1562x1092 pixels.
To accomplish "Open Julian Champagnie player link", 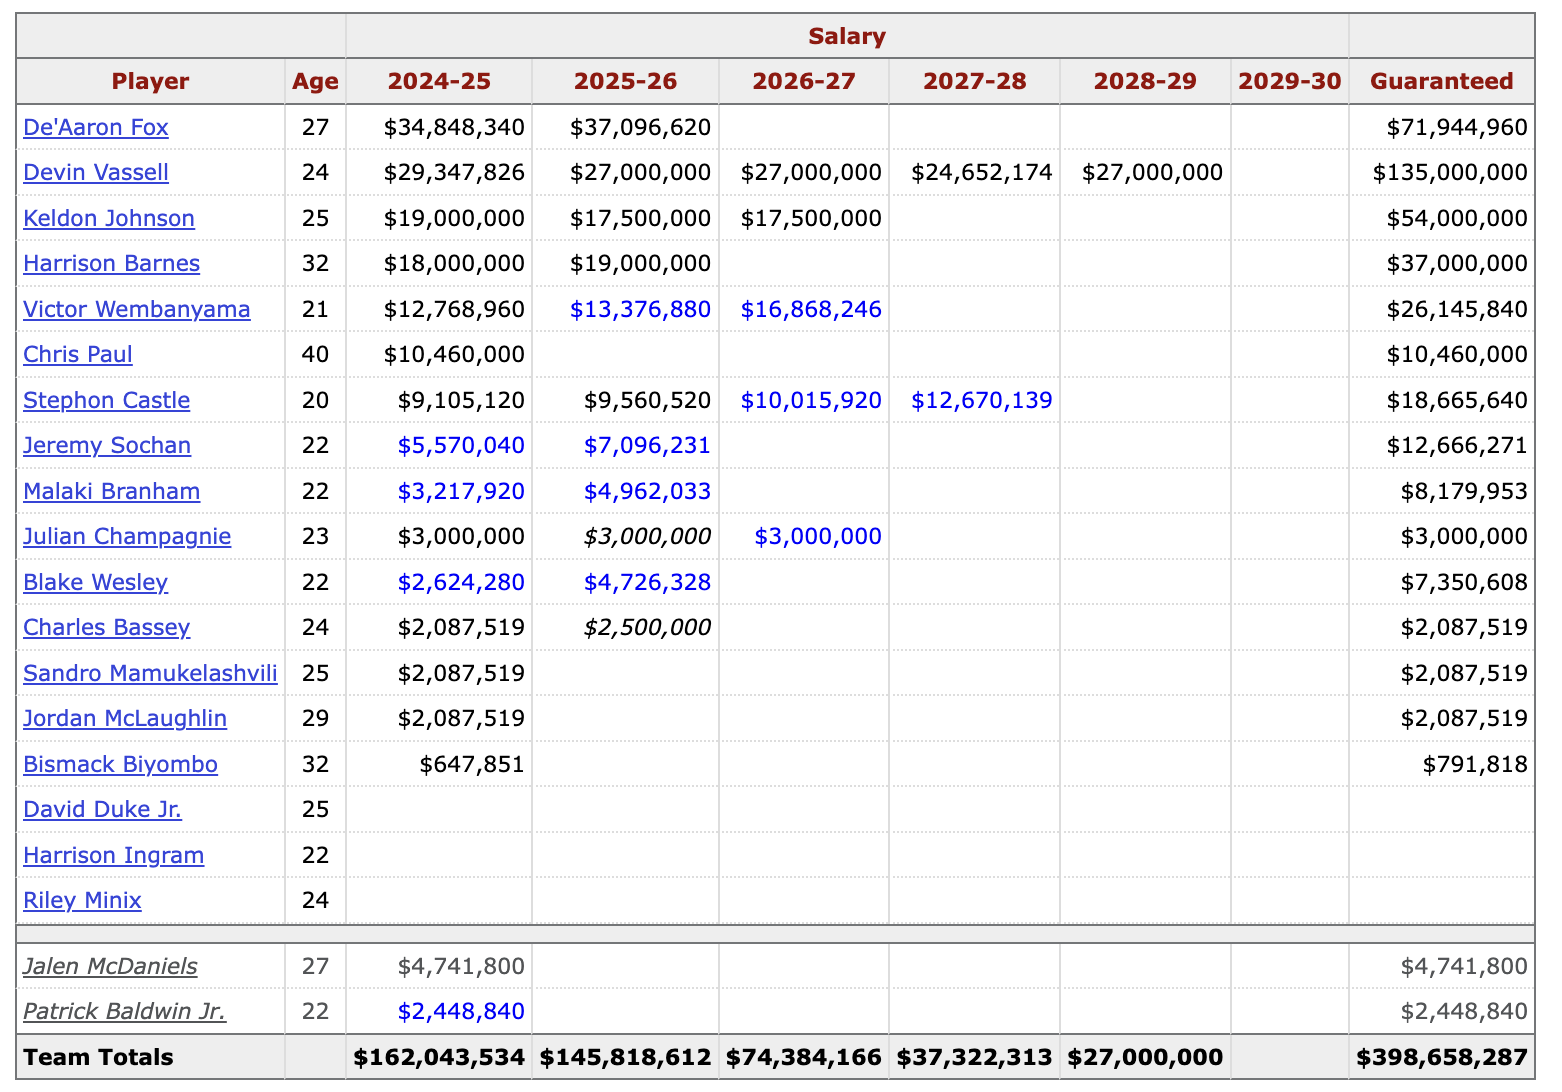I will click(127, 536).
